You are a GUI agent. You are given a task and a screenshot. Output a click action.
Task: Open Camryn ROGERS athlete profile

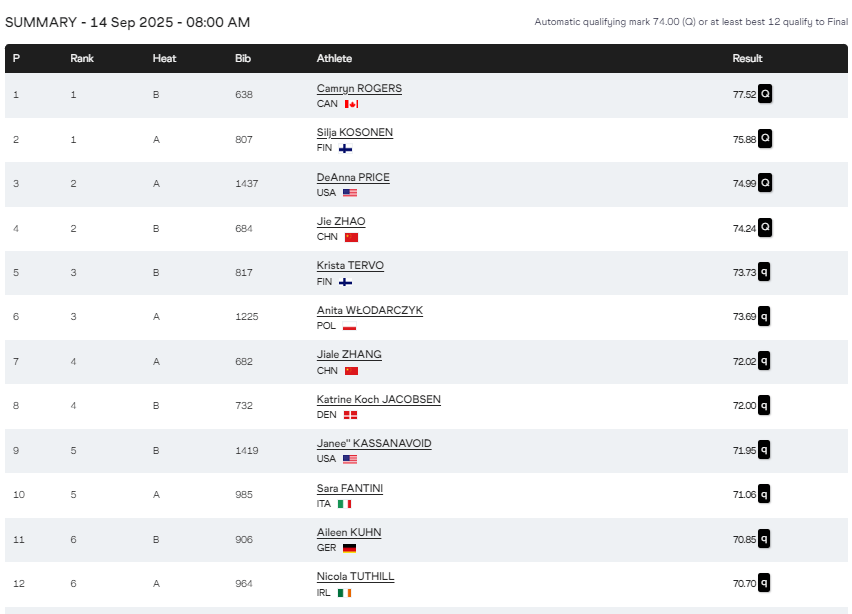(359, 89)
